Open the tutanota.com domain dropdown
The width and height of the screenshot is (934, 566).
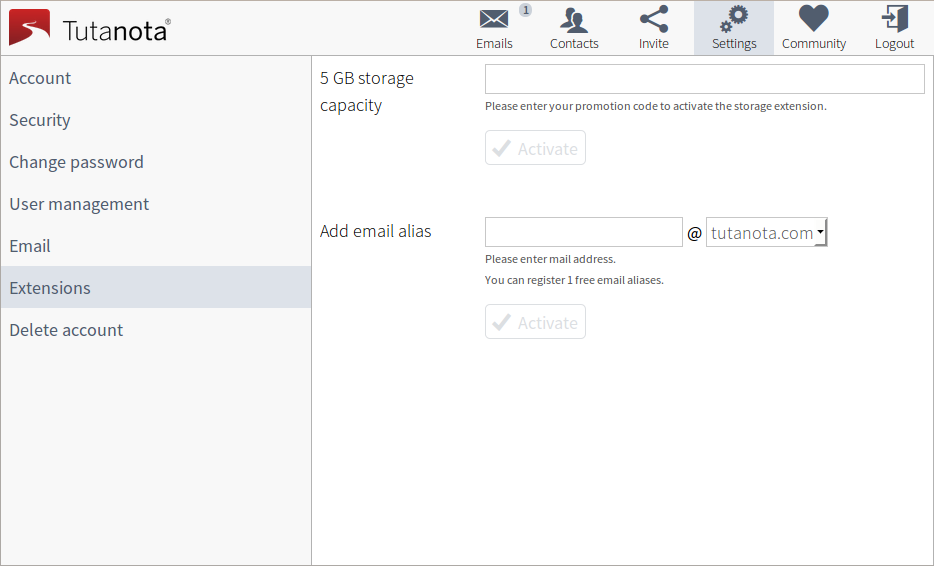[x=767, y=232]
